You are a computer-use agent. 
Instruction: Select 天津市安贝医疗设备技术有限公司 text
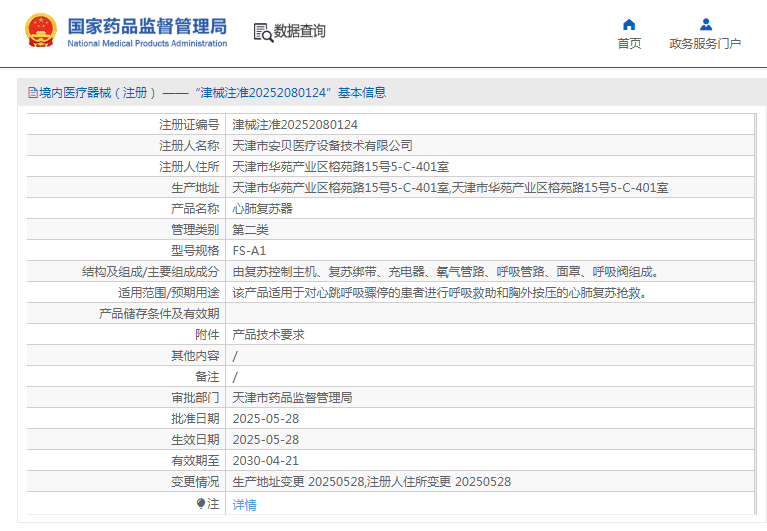click(322, 146)
